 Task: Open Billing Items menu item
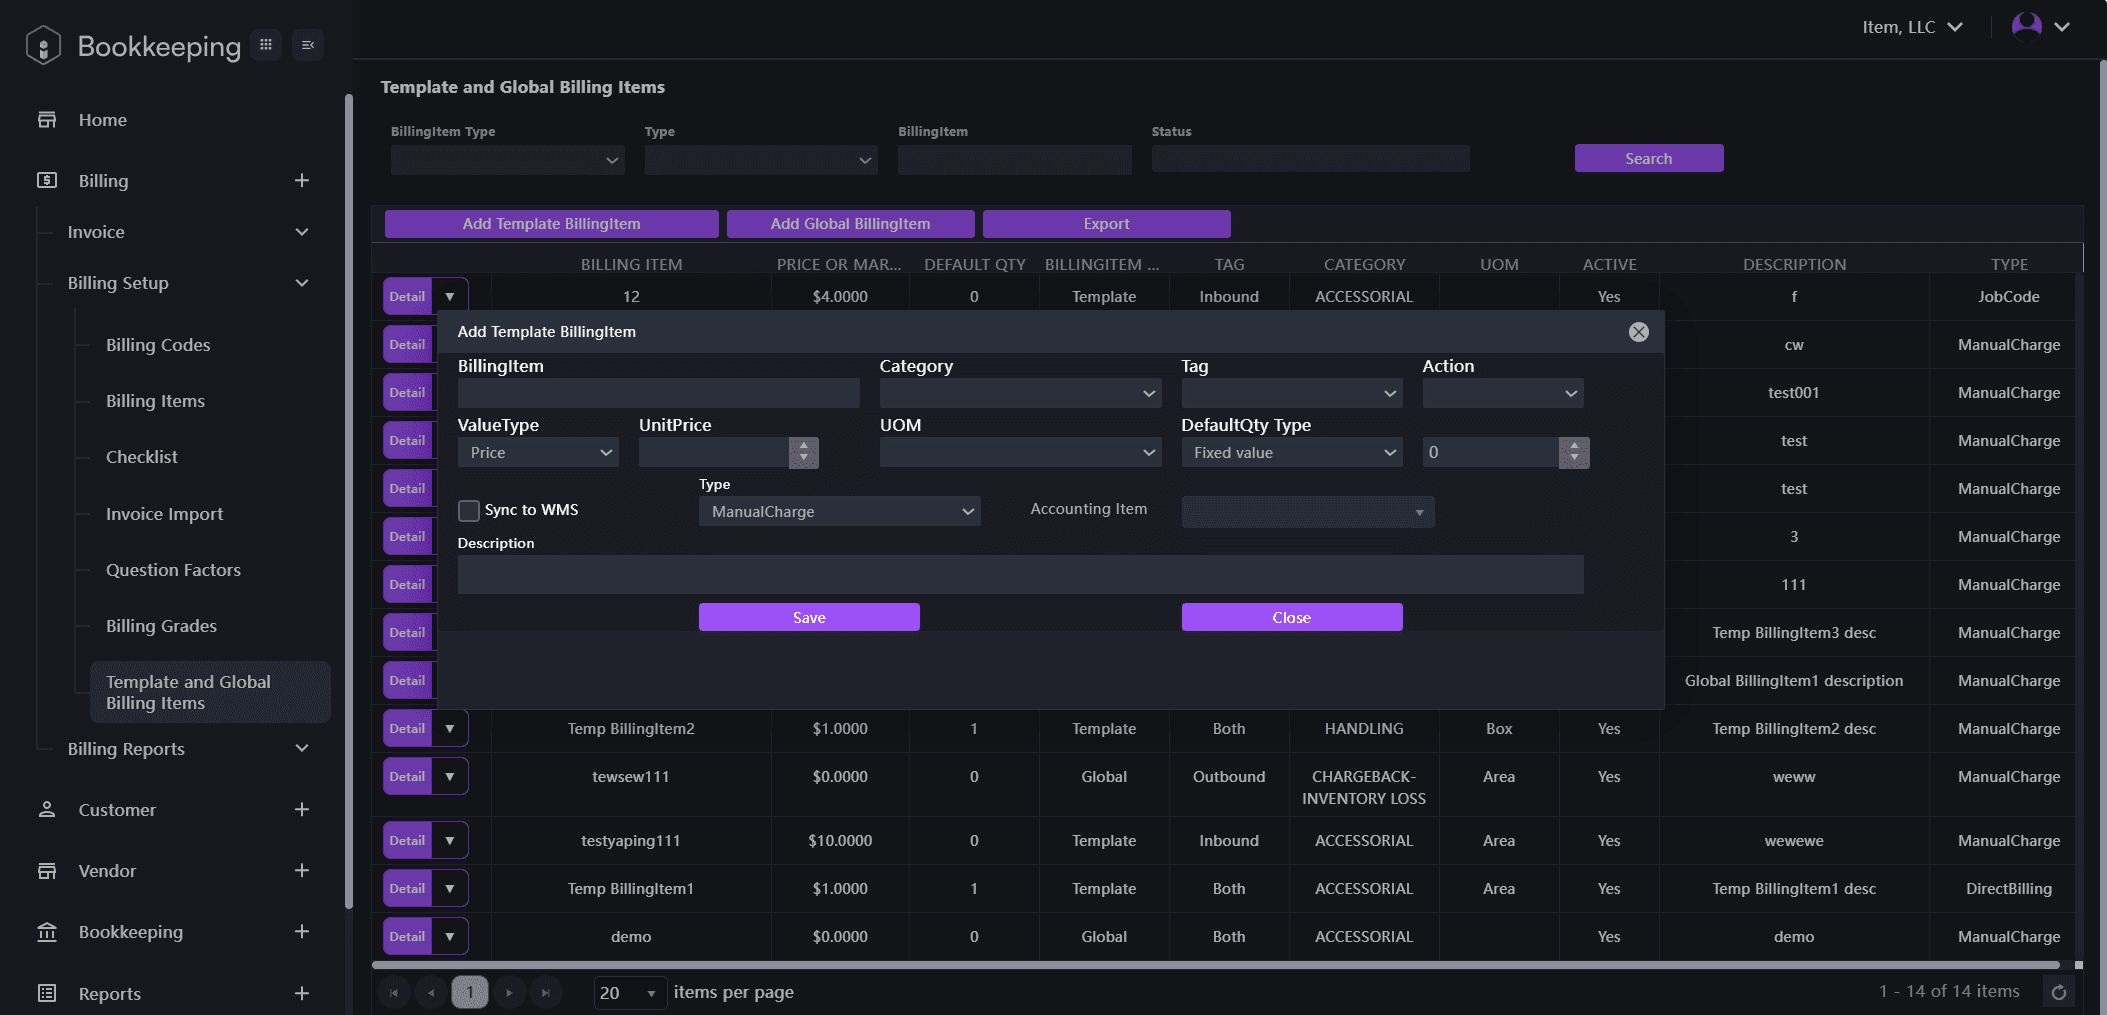[155, 400]
